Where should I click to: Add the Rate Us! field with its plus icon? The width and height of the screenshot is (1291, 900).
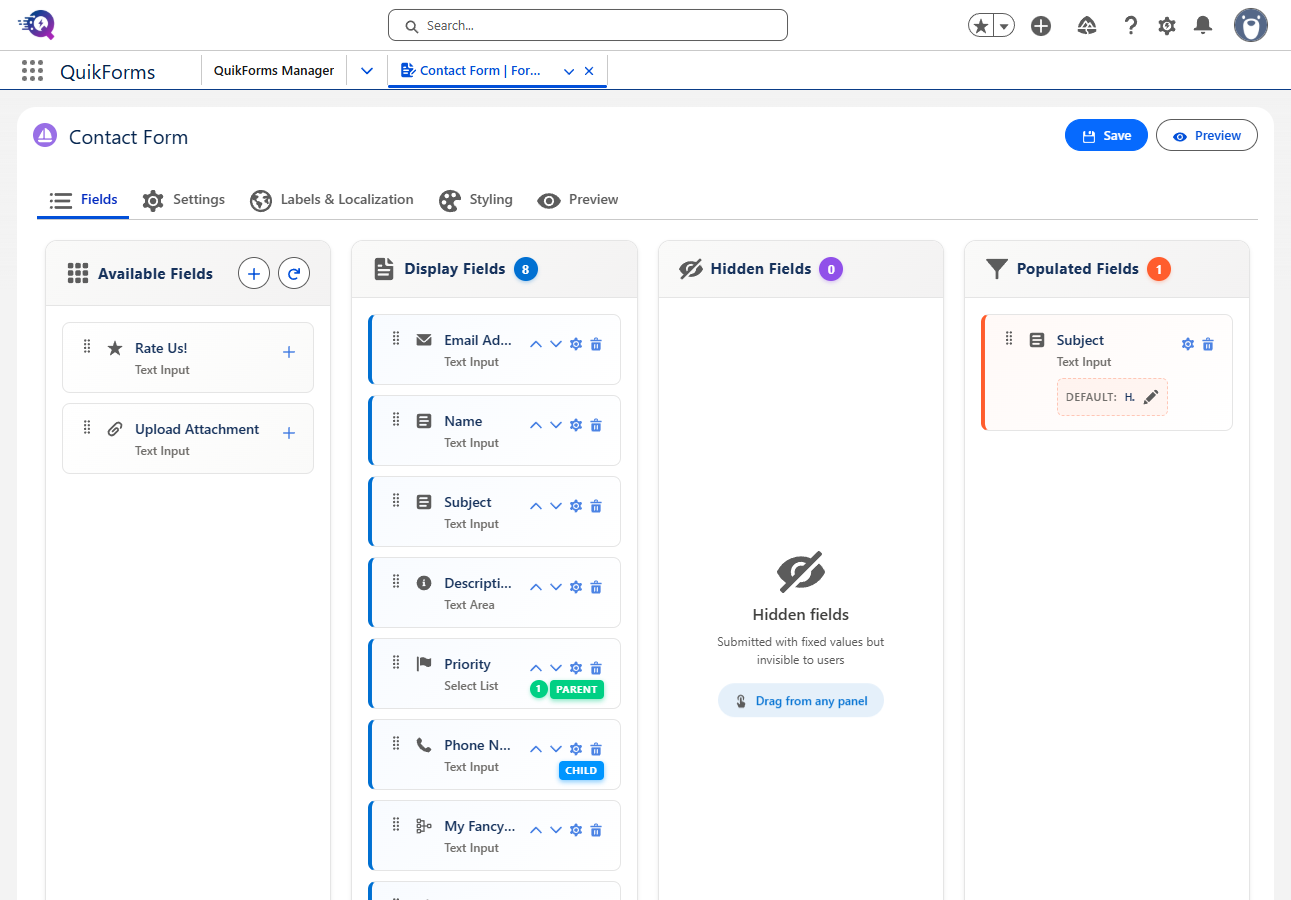click(288, 352)
